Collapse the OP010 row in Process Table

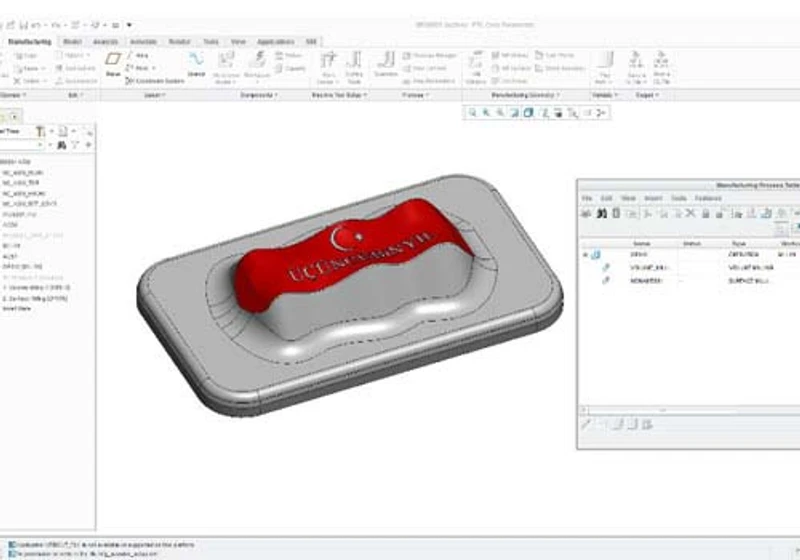pyautogui.click(x=585, y=254)
